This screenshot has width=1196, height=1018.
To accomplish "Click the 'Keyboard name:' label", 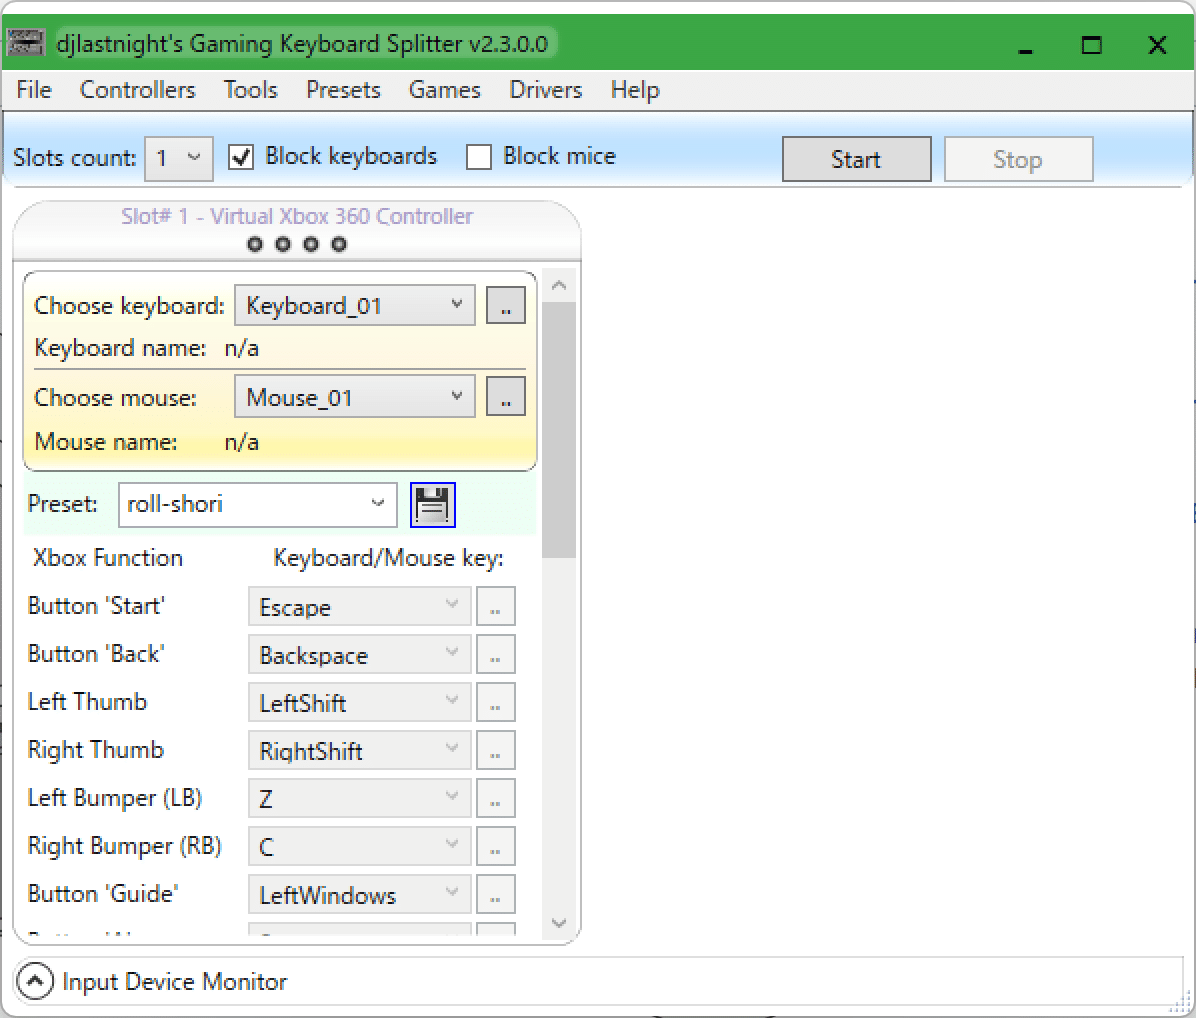I will pyautogui.click(x=121, y=348).
